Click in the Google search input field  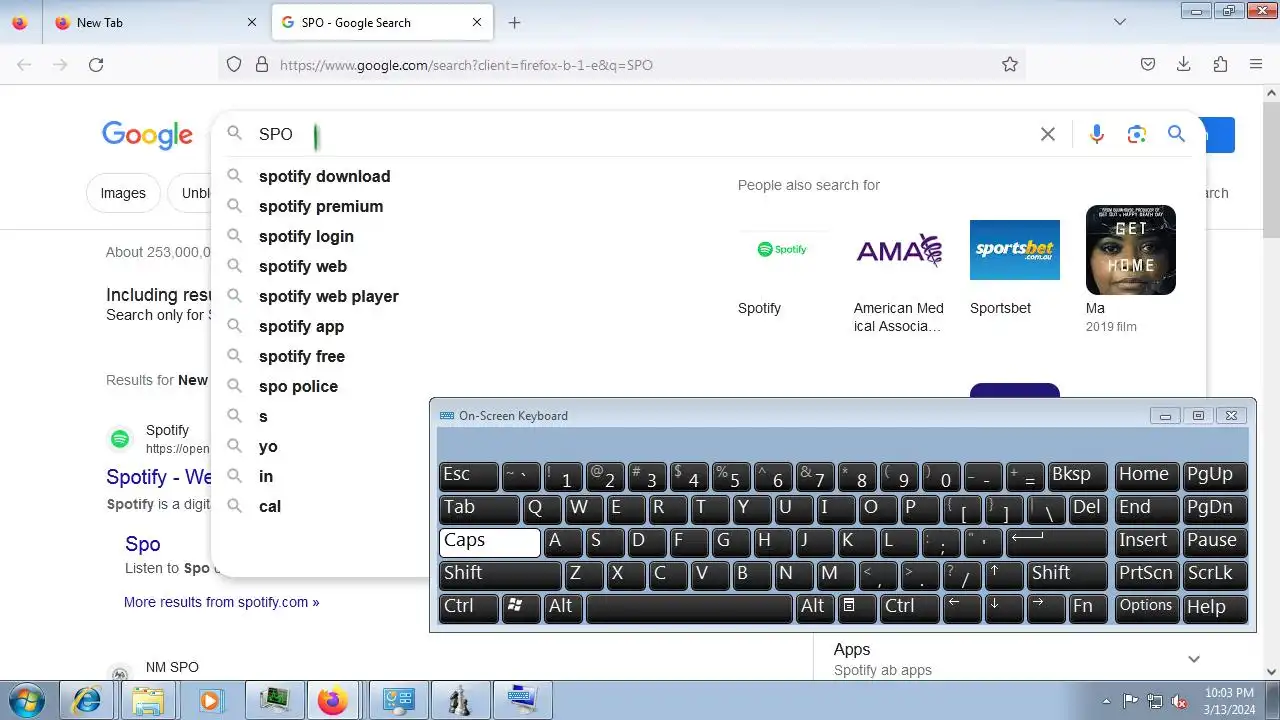(x=640, y=134)
